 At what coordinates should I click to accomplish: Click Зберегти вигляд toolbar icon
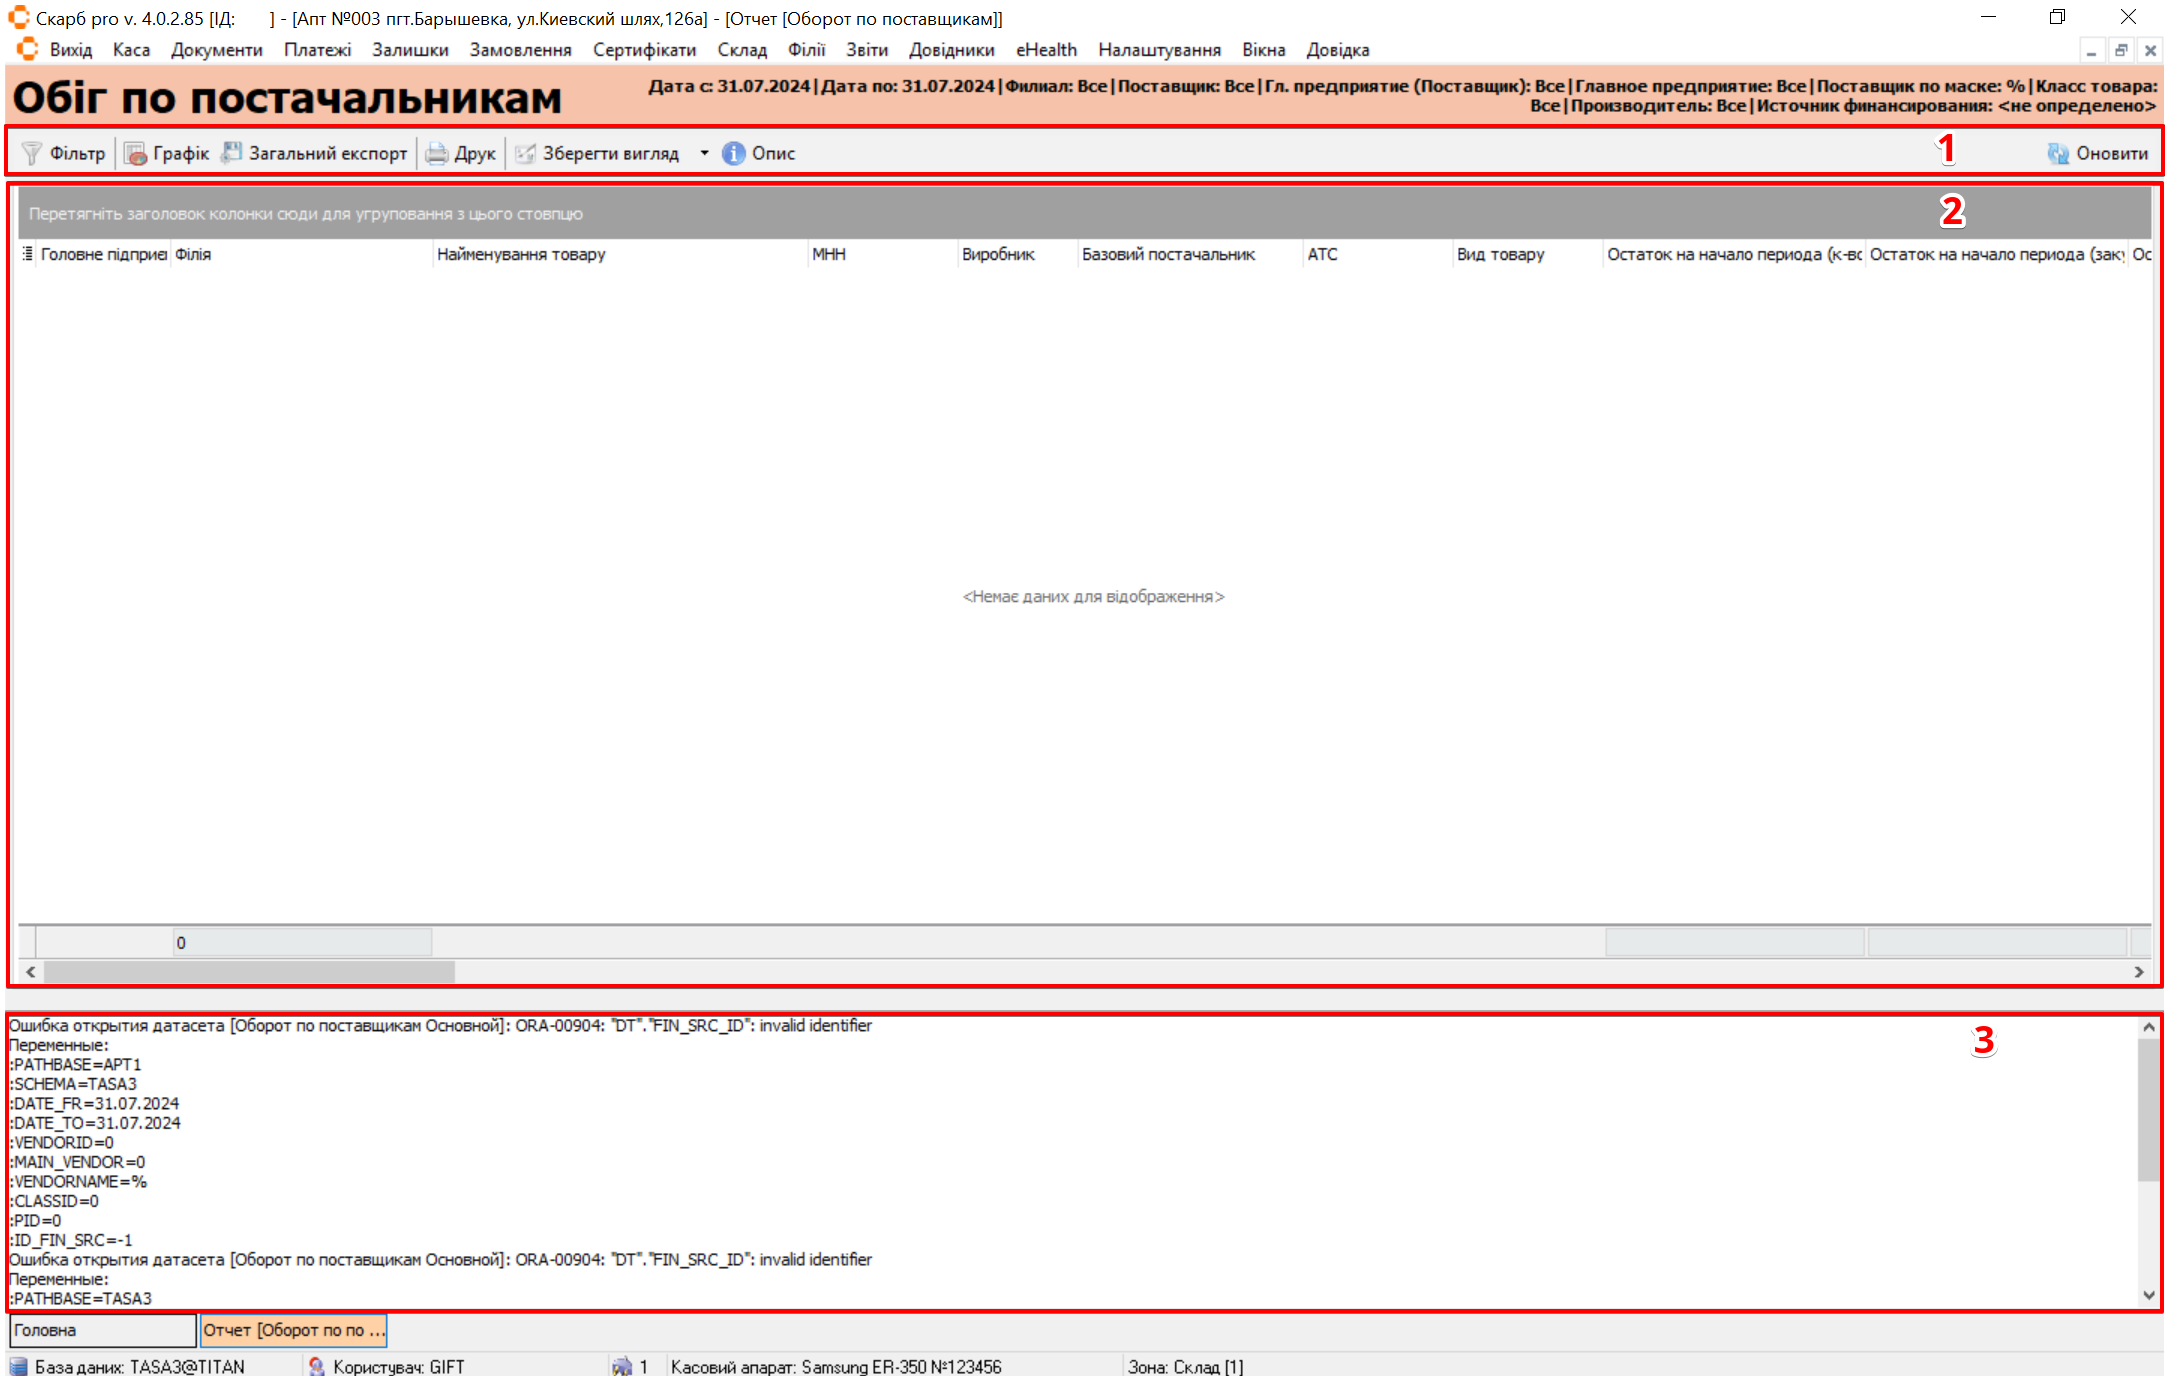coord(526,153)
